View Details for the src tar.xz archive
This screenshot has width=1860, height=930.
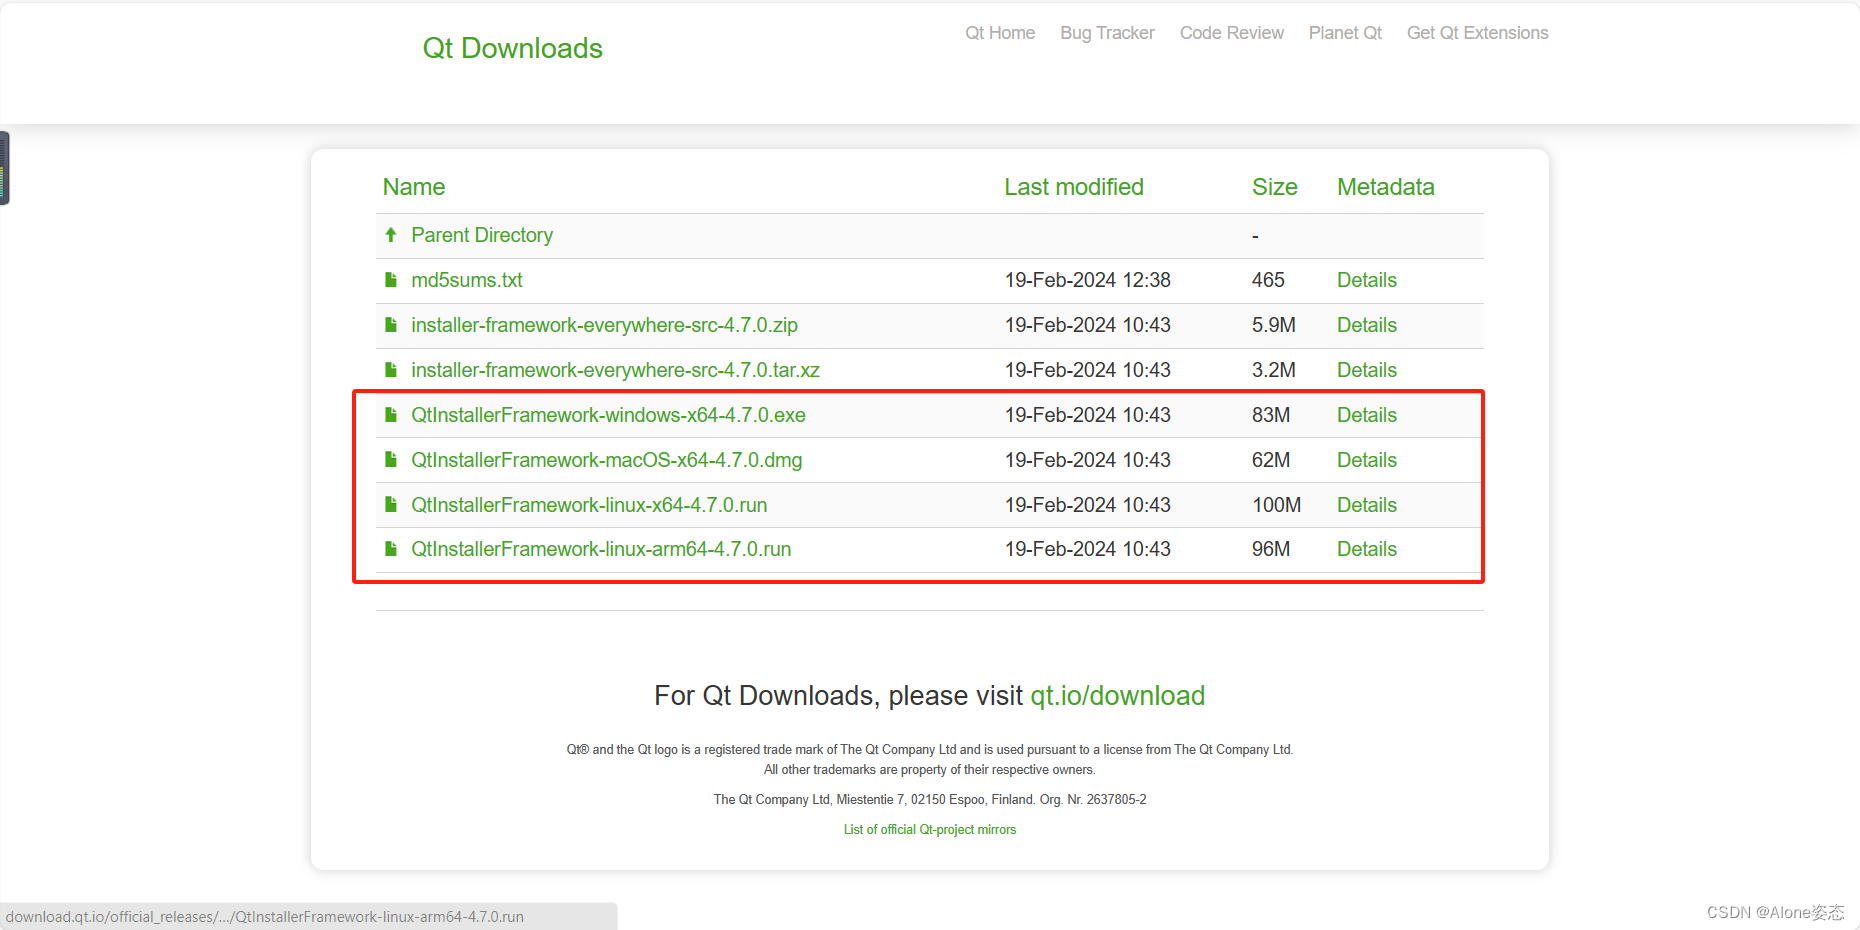pos(1367,370)
